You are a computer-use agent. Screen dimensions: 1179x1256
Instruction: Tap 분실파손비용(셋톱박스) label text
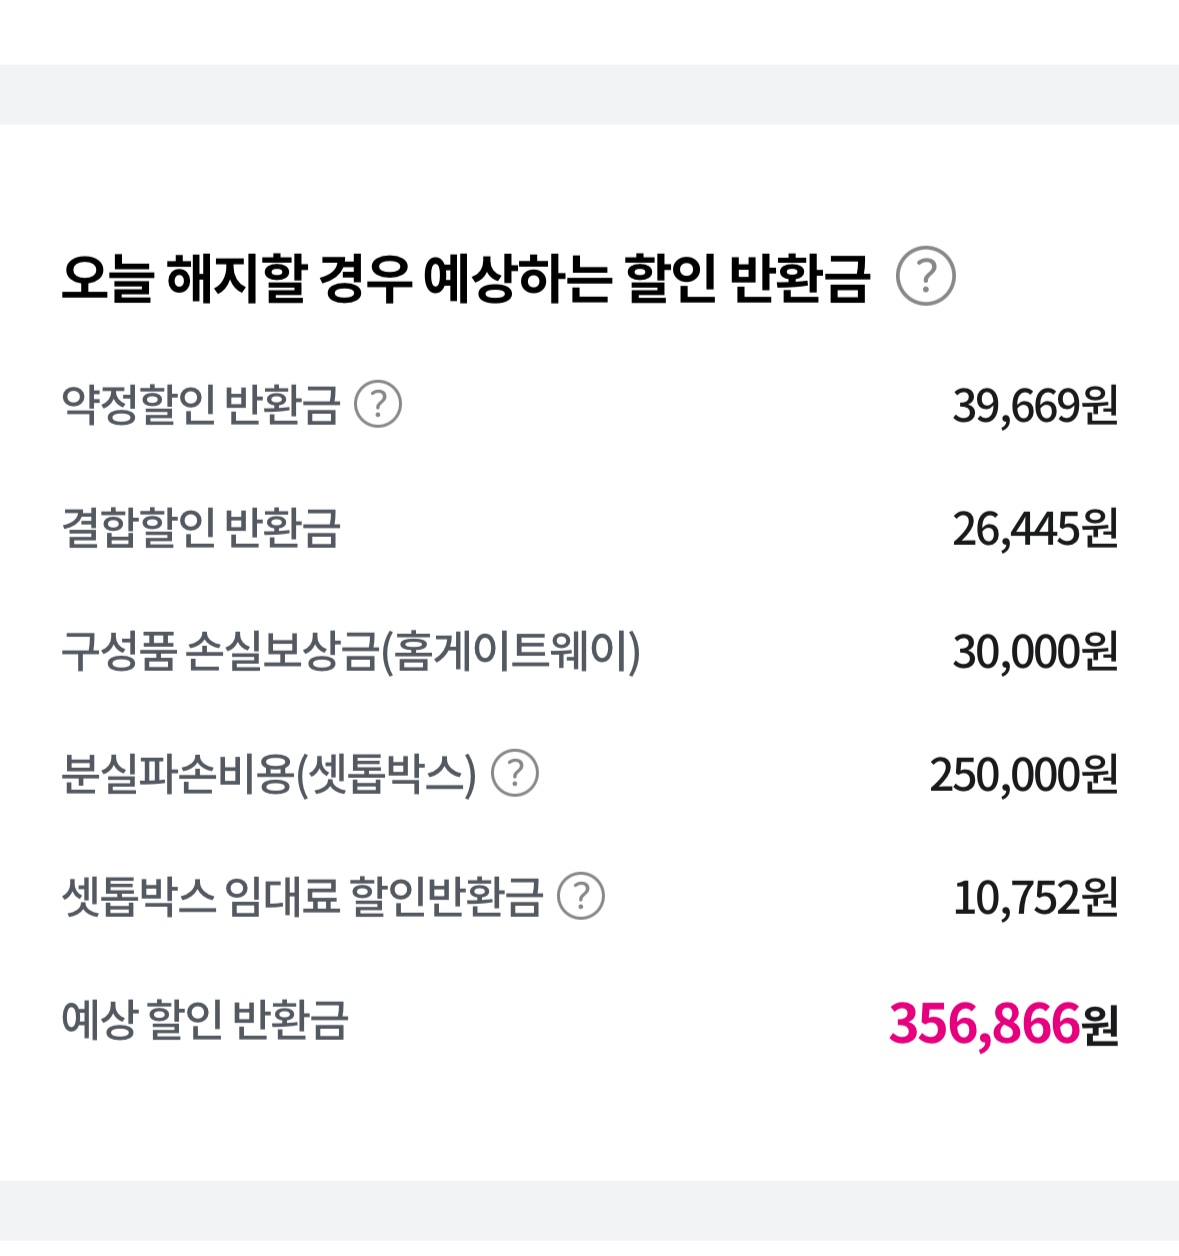tap(269, 774)
